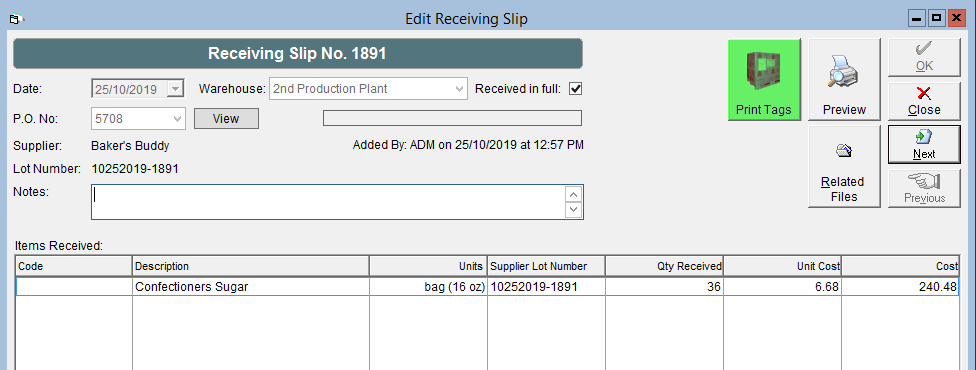Screen dimensions: 976x370
Task: Click the Related Files folder icon
Action: click(x=844, y=150)
